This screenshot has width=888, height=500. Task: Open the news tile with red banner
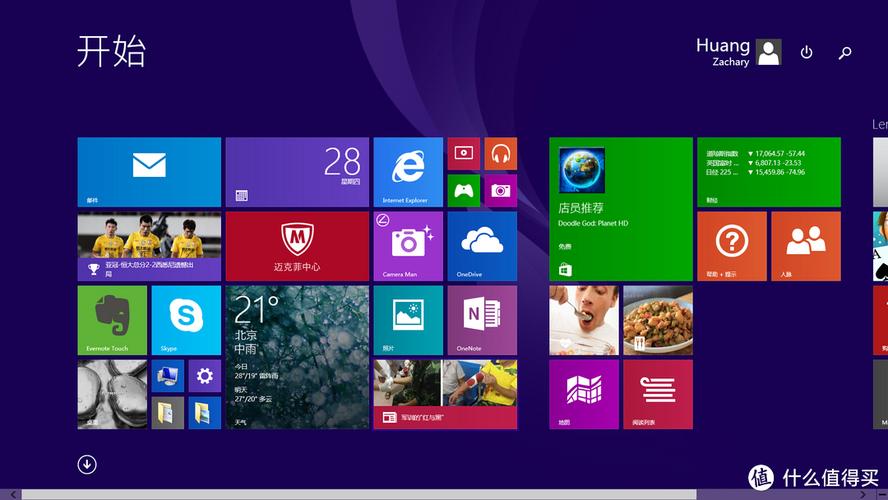pyautogui.click(x=445, y=395)
